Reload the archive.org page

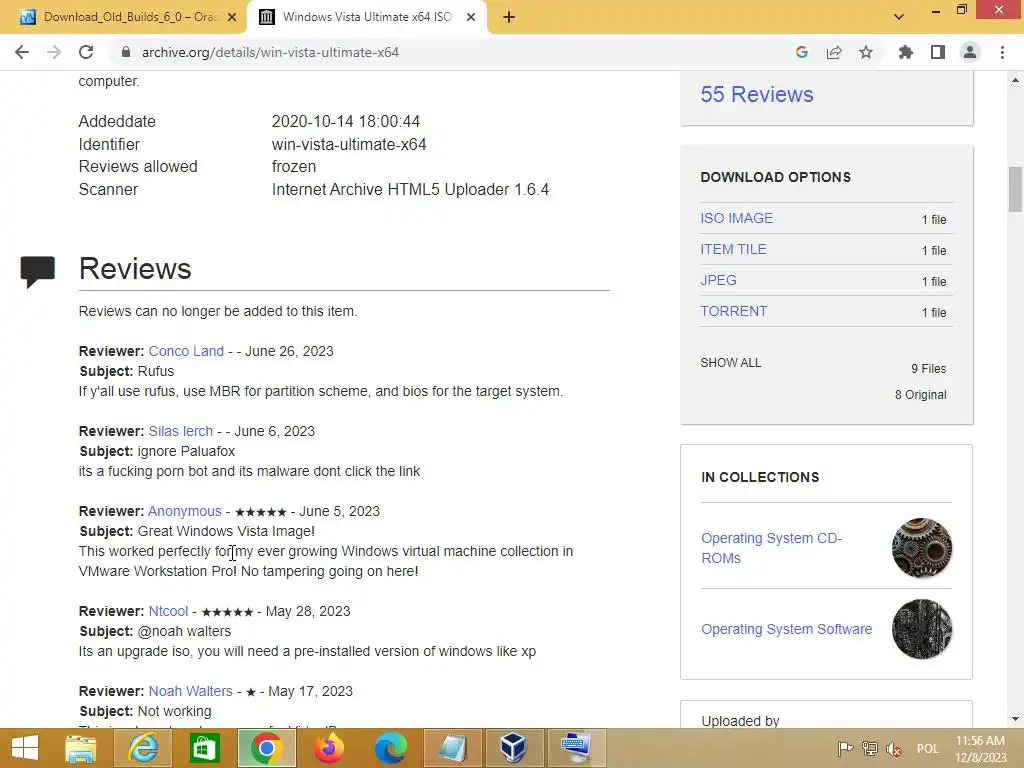(x=86, y=52)
